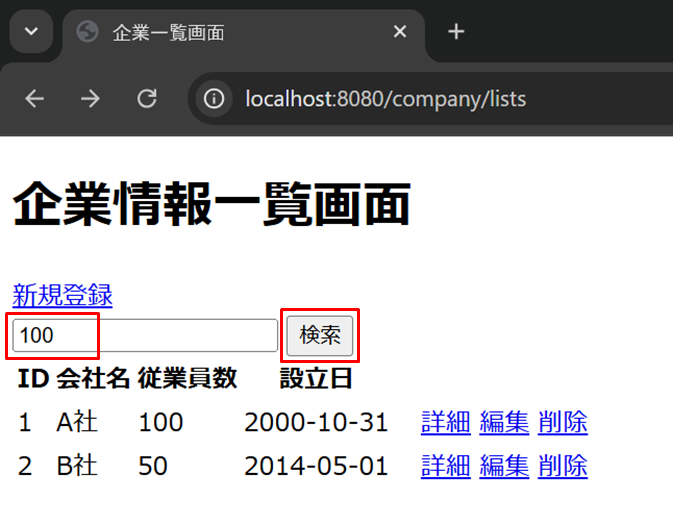The width and height of the screenshot is (673, 525).
Task: Reload the current page
Action: coord(147,99)
